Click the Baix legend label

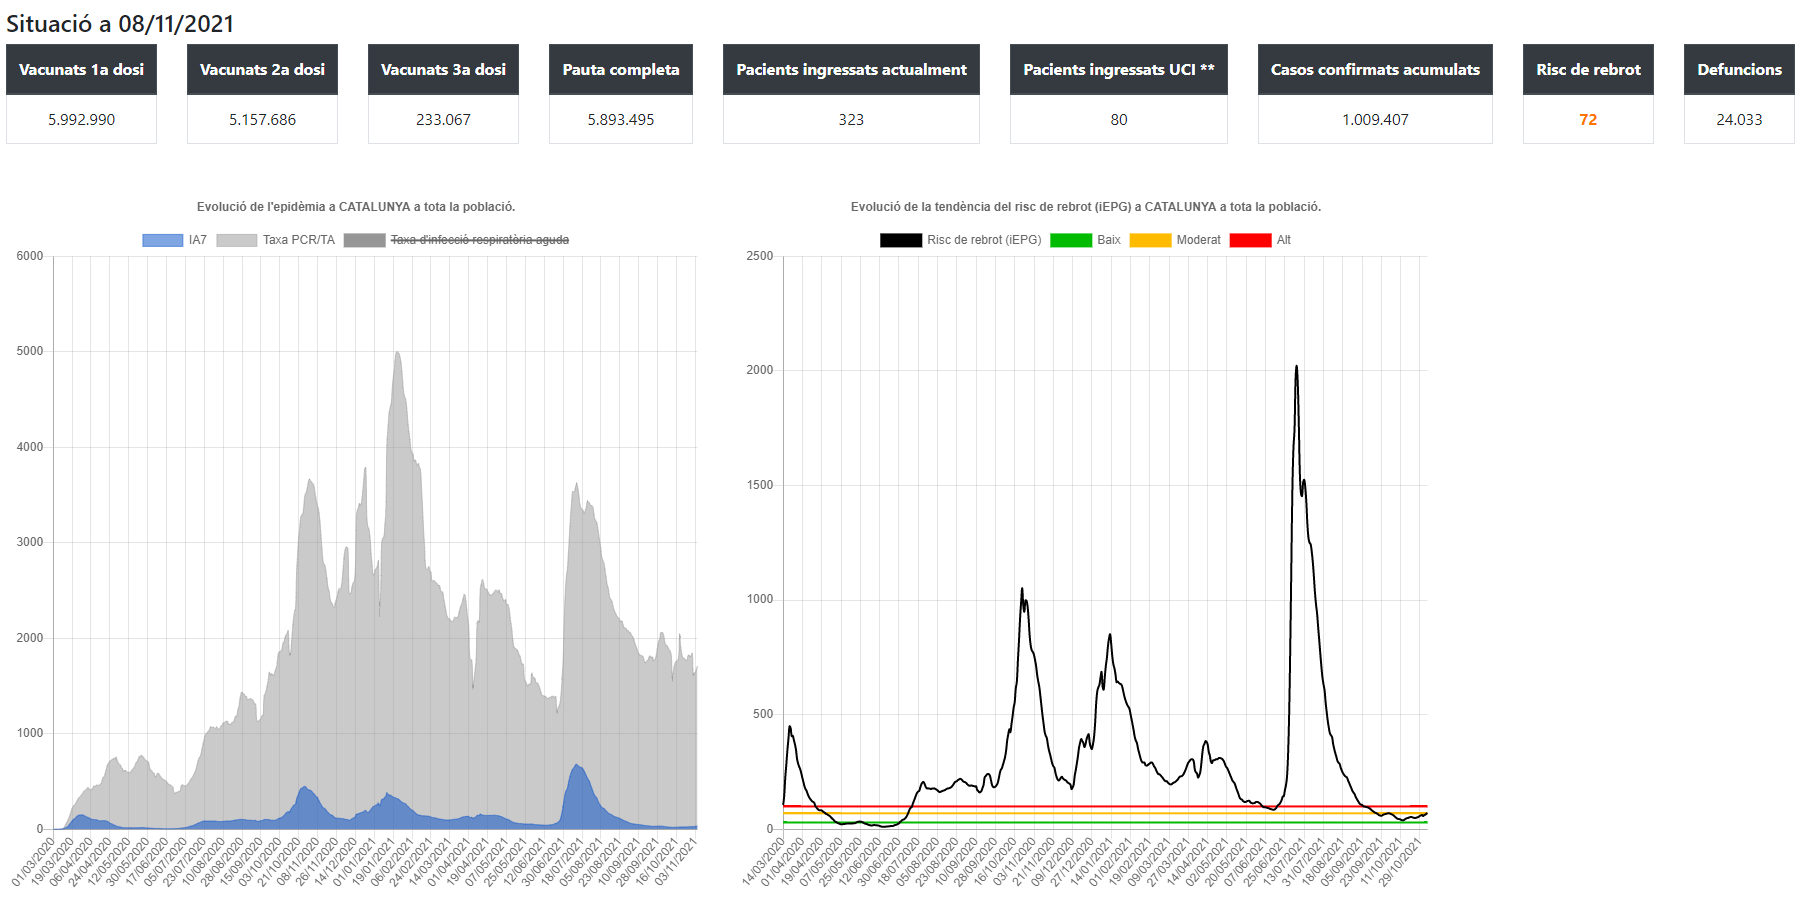pos(1109,240)
